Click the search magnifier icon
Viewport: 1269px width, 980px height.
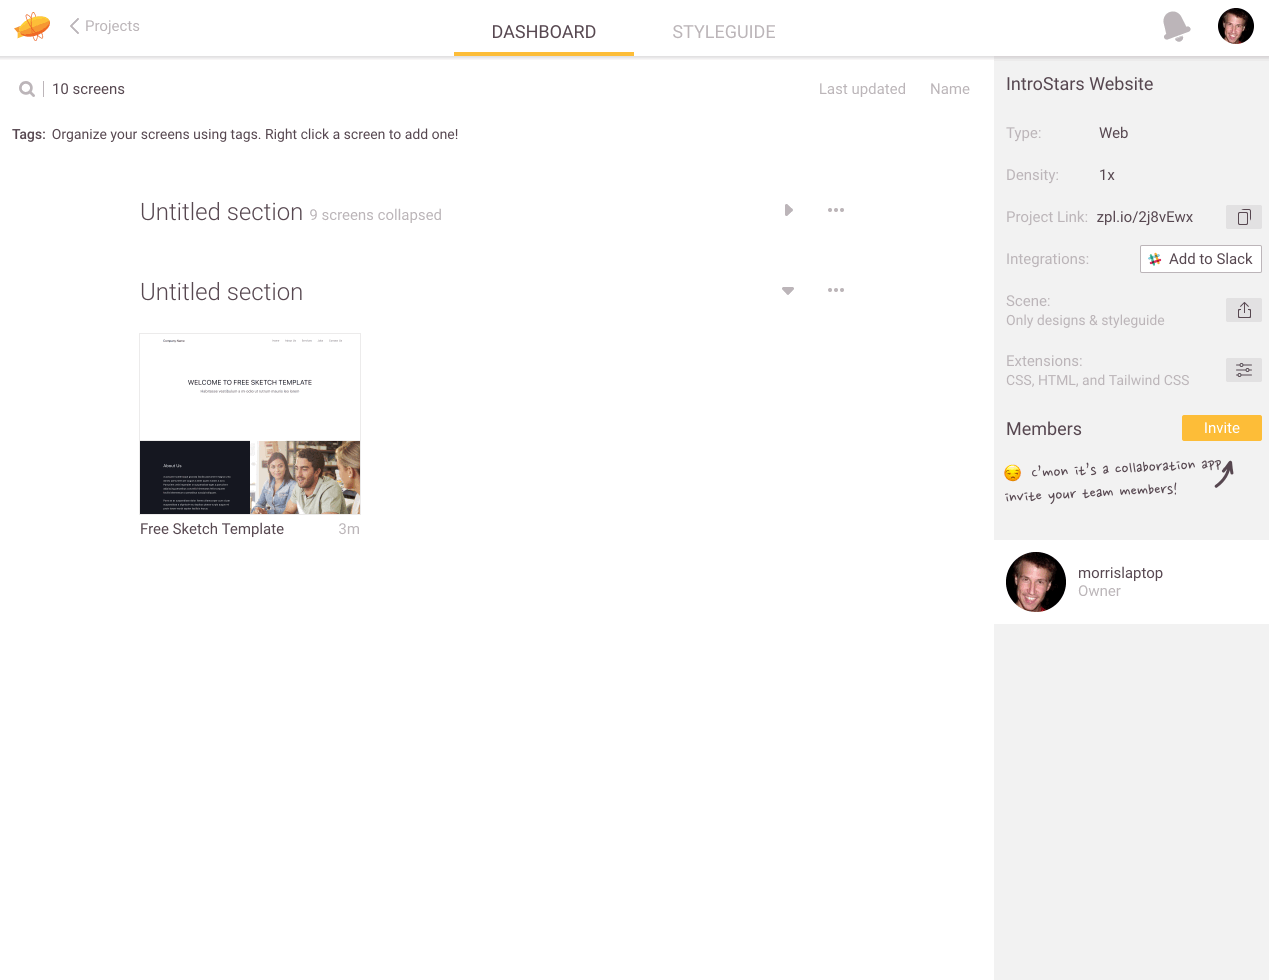[x=27, y=89]
